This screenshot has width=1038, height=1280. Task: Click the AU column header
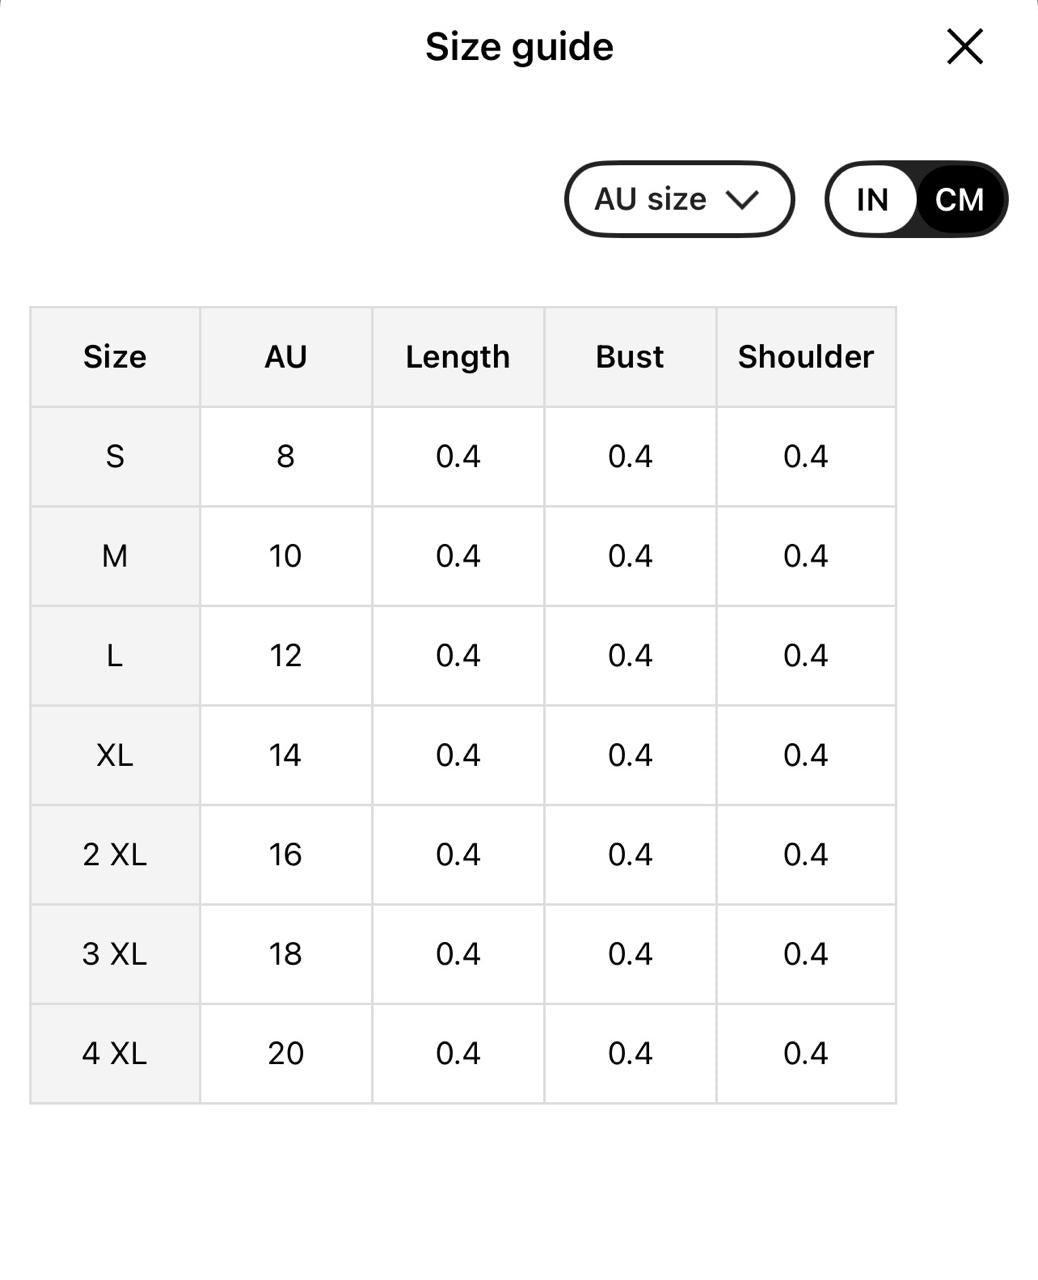click(x=286, y=357)
